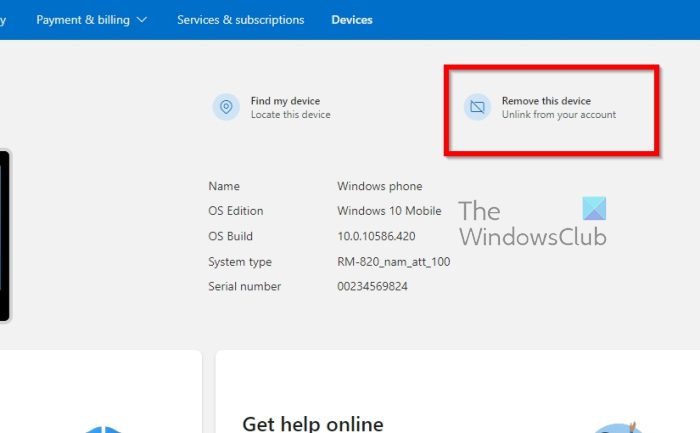Select the OS Edition label
The image size is (700, 433).
click(236, 211)
